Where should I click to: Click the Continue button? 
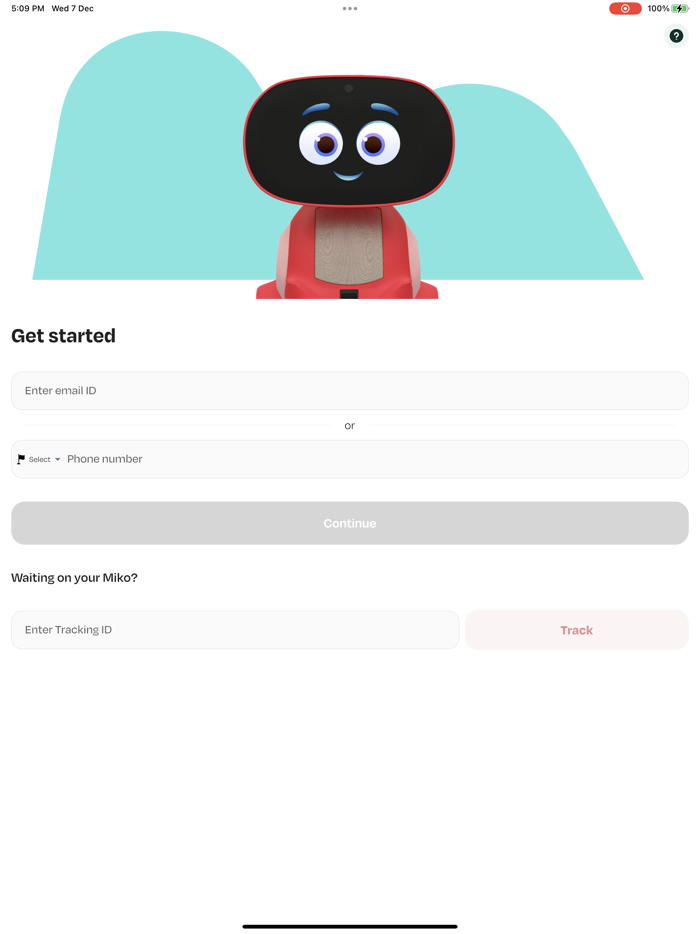click(350, 523)
